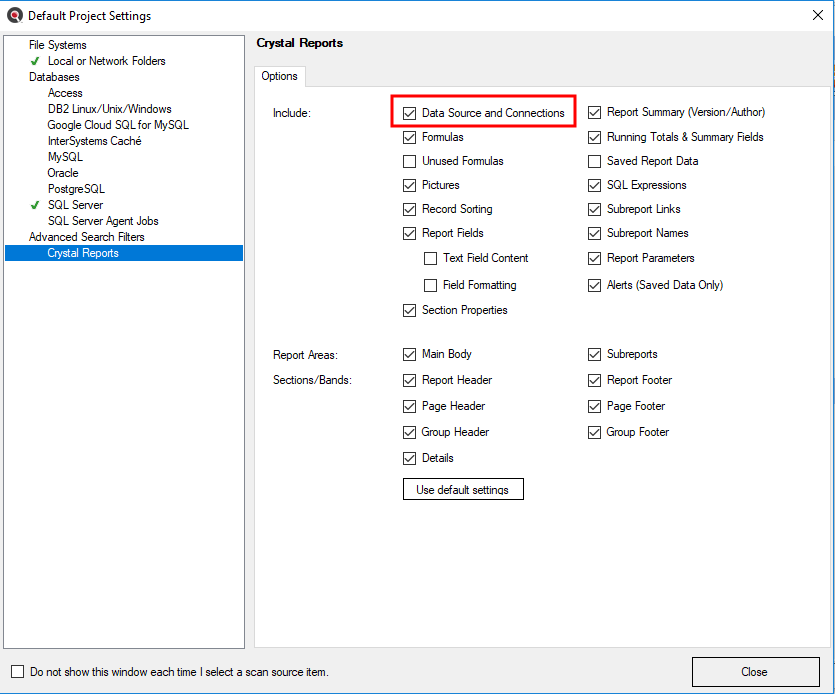Open SQL Server Agent Jobs settings
This screenshot has height=694, width=835.
[103, 221]
